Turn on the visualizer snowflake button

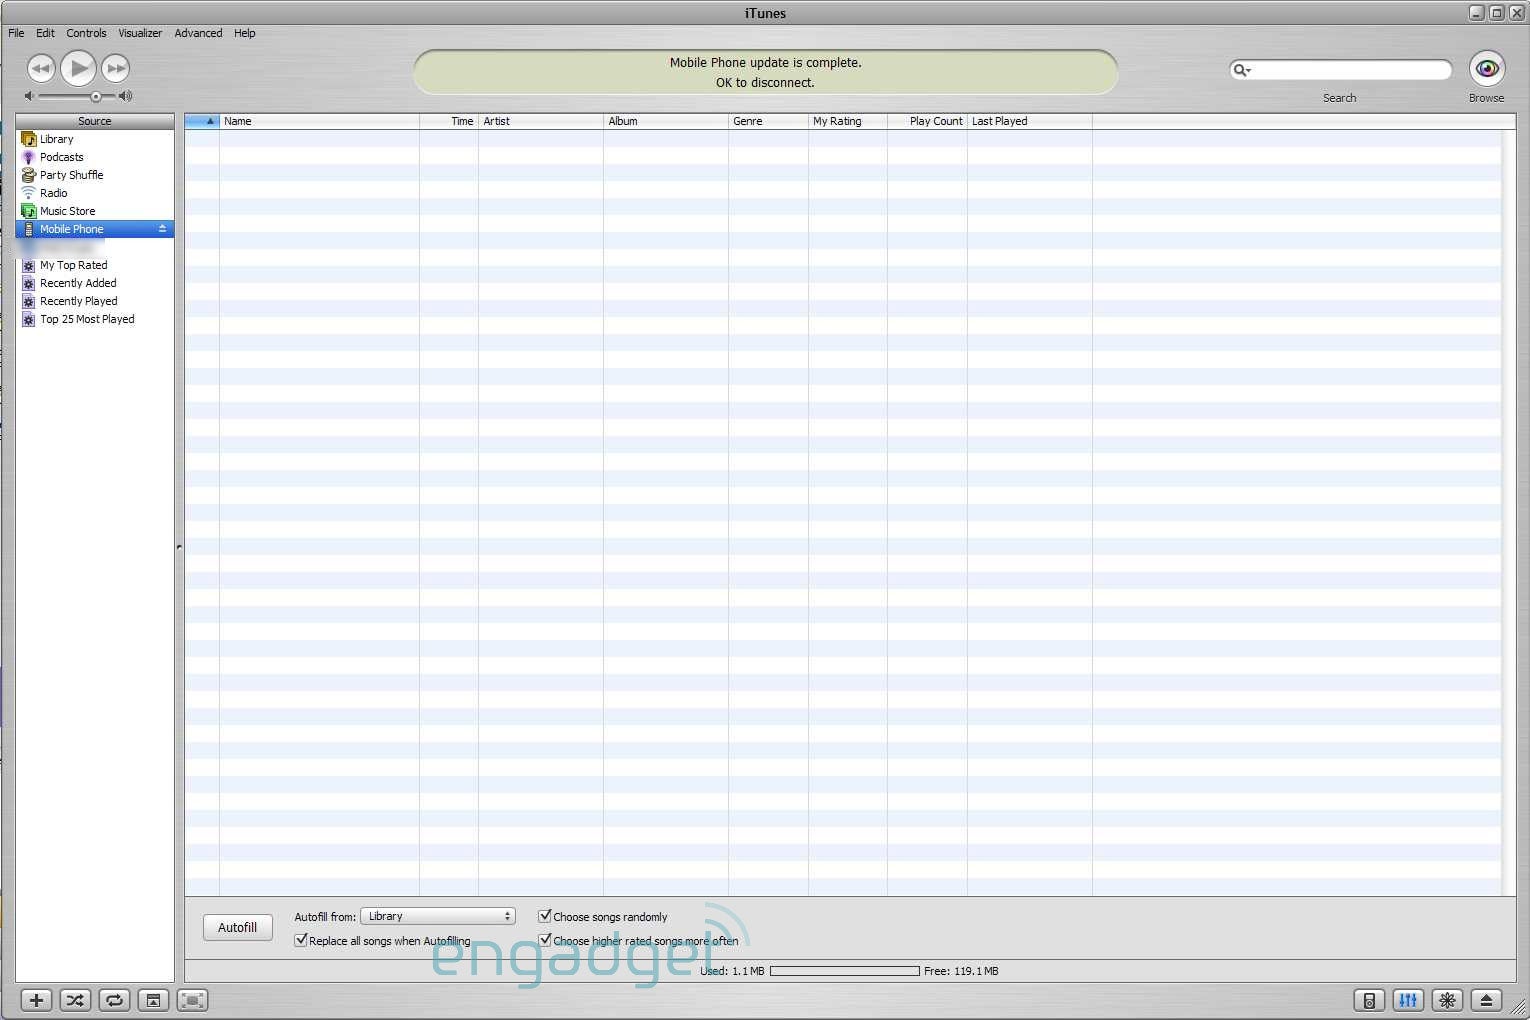(1447, 1000)
